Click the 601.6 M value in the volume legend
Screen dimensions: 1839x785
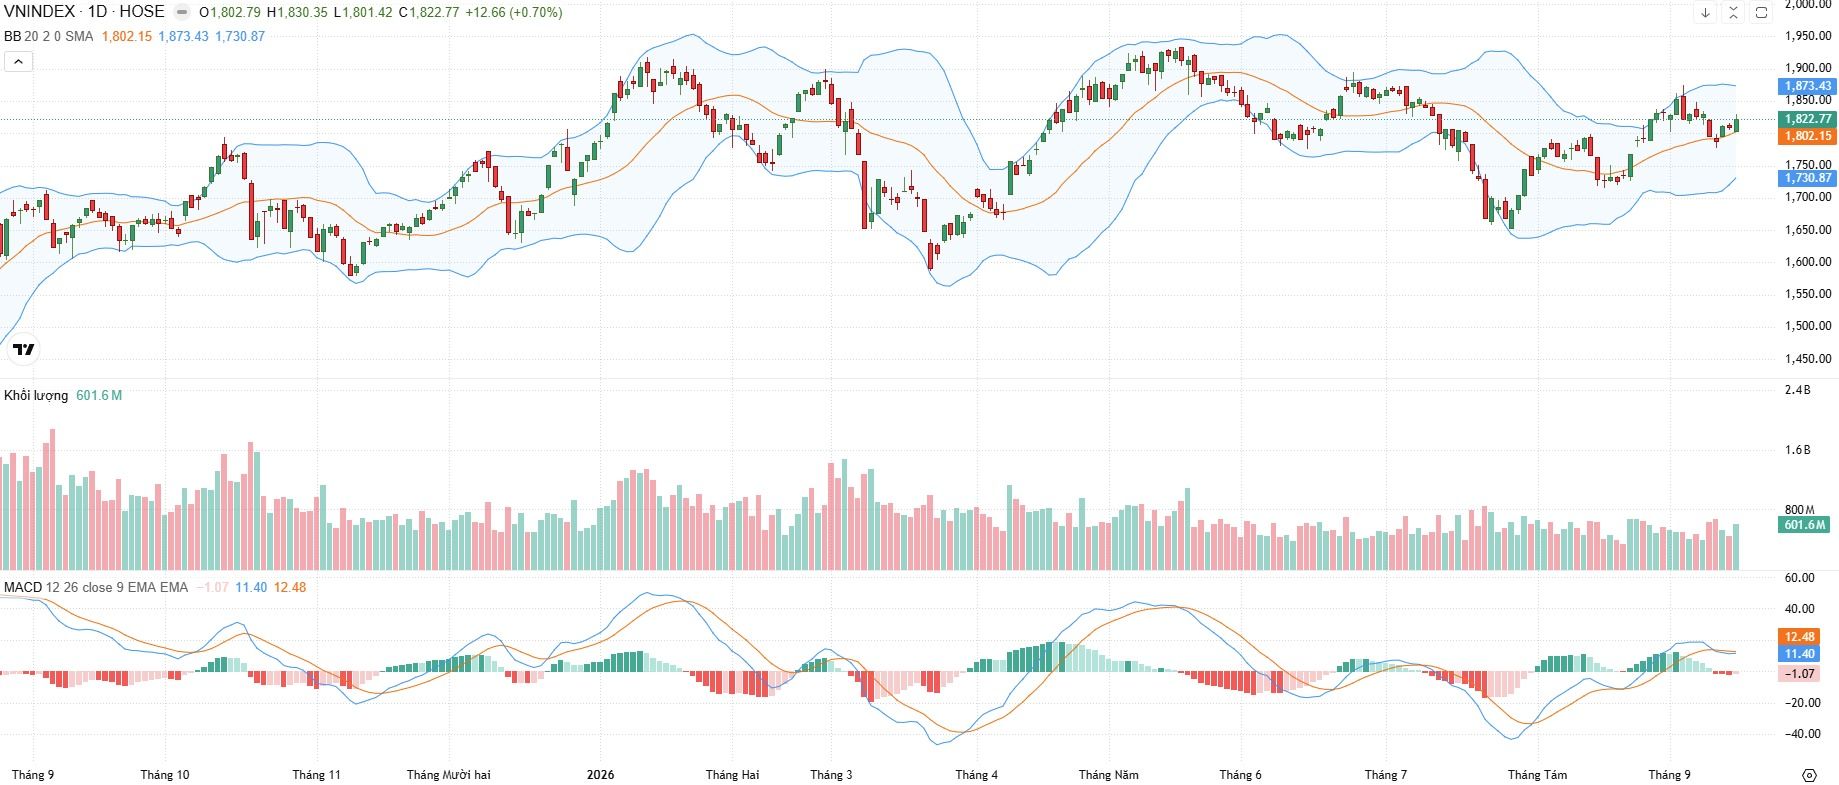[x=99, y=395]
